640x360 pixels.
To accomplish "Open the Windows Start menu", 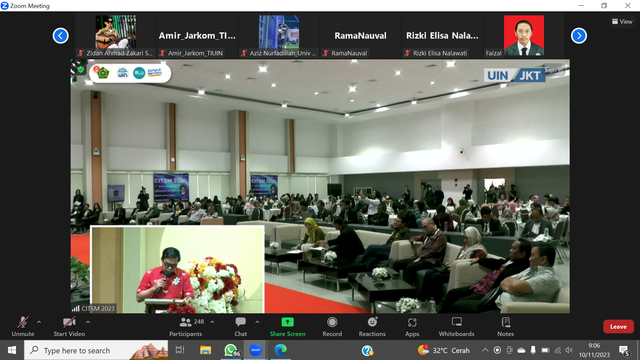I will click(12, 350).
